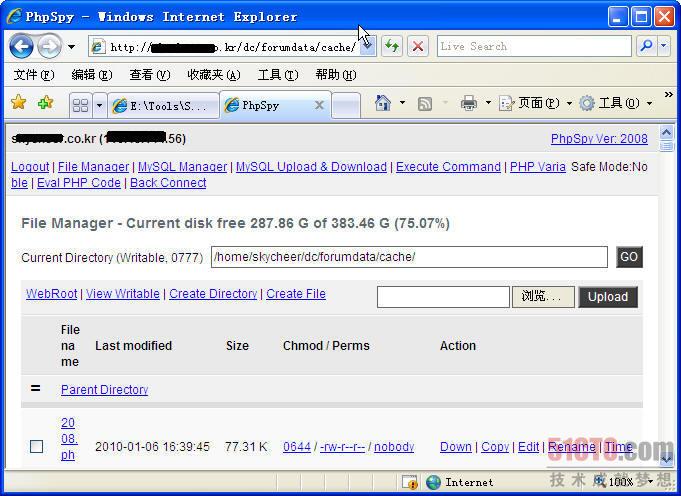Open the 工具(O) toolbar menu

[616, 103]
